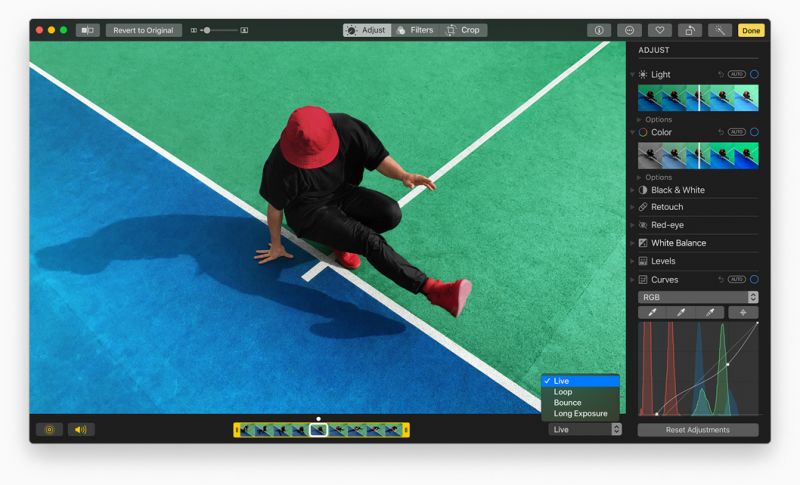
Task: Expand the White Balance section
Action: (x=633, y=243)
